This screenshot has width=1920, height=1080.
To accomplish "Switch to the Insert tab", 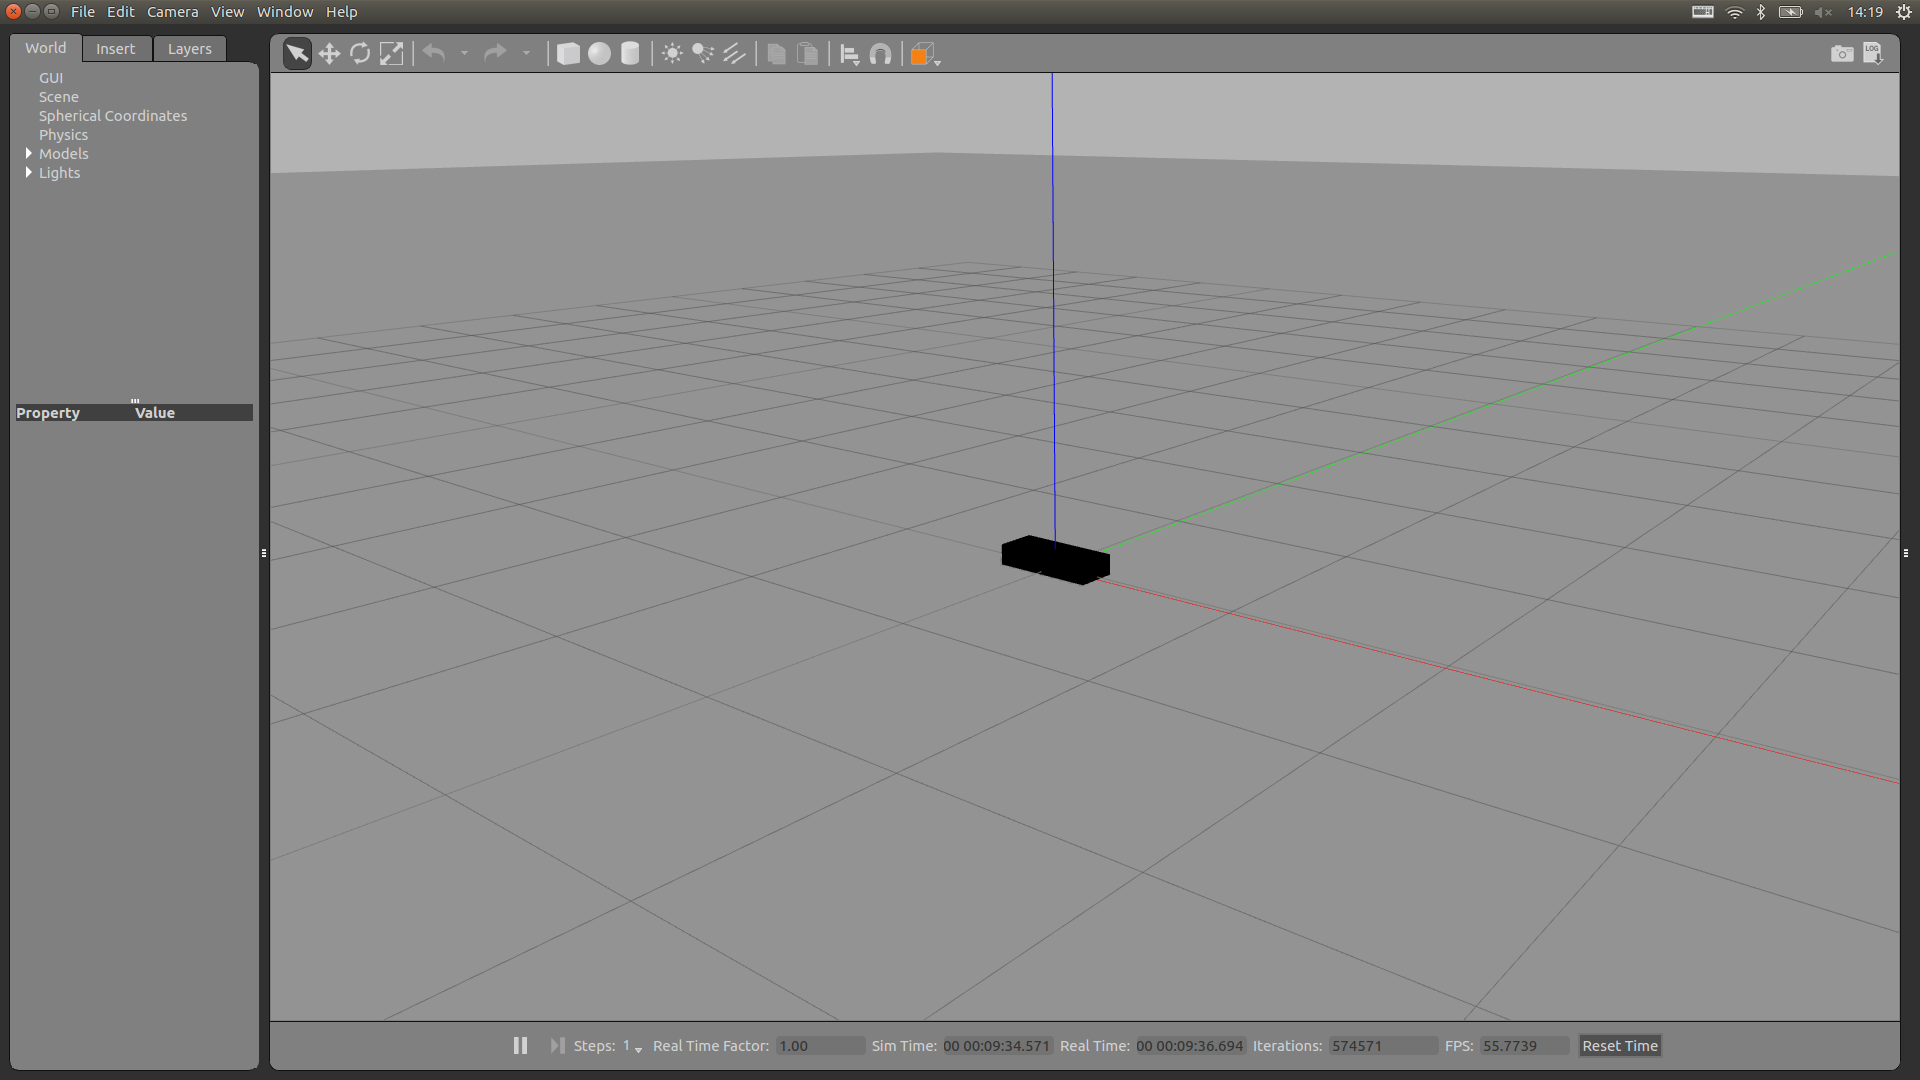I will pos(116,48).
